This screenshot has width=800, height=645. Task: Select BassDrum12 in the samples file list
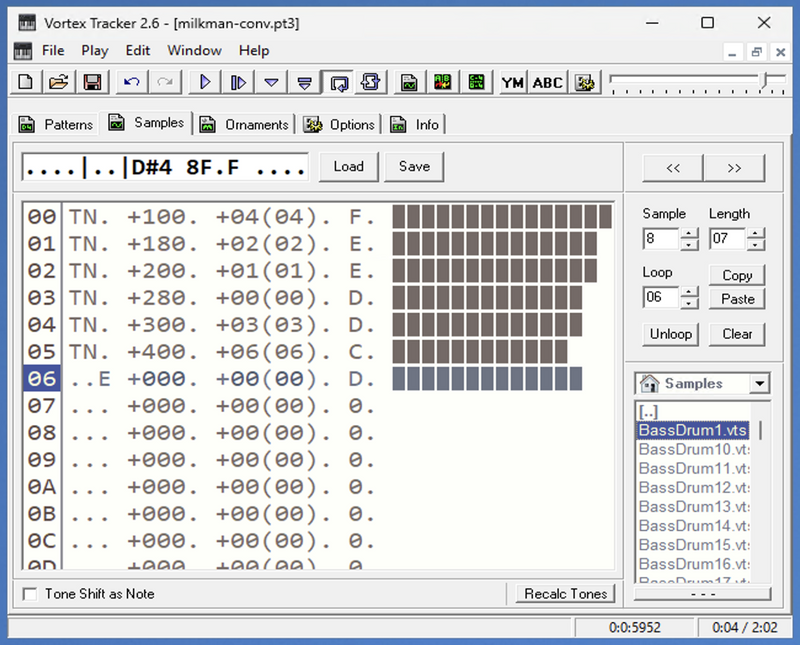click(694, 487)
